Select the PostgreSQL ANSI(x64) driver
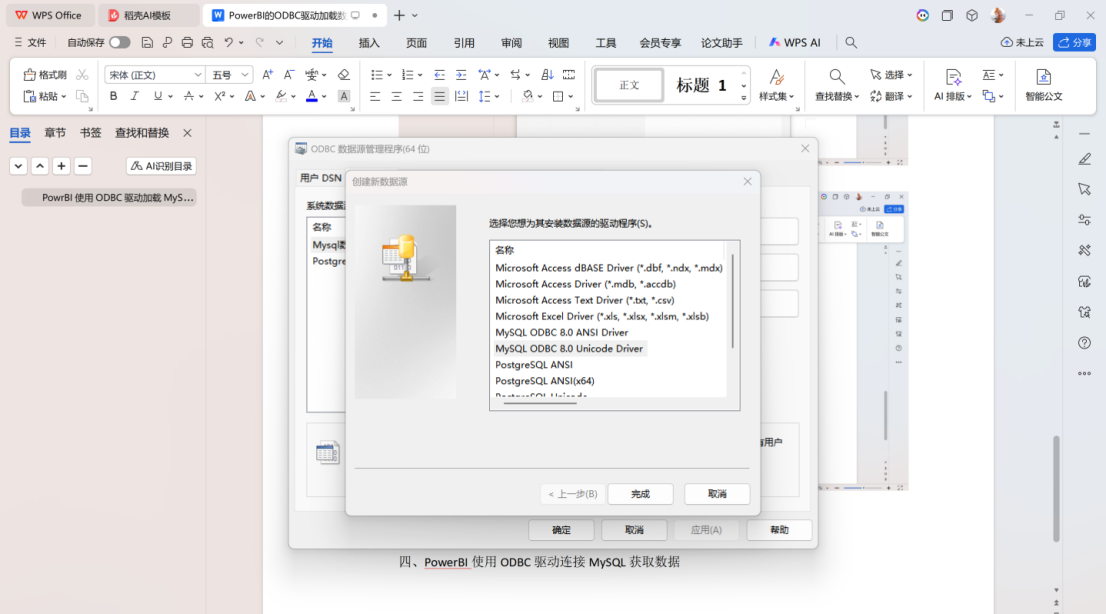The height and width of the screenshot is (614, 1106). tap(545, 381)
